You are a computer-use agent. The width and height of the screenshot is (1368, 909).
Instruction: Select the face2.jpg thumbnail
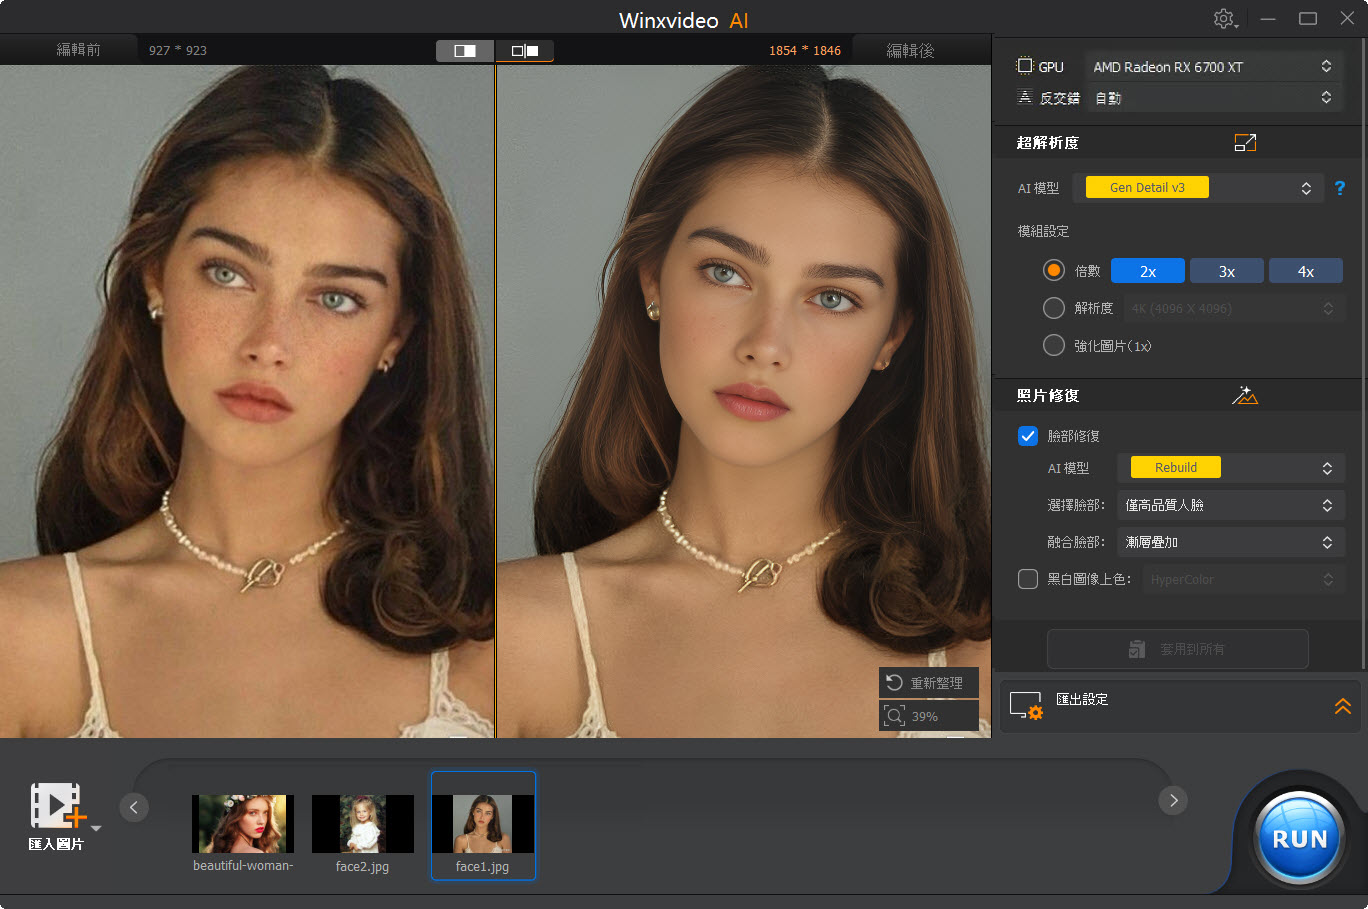coord(362,826)
